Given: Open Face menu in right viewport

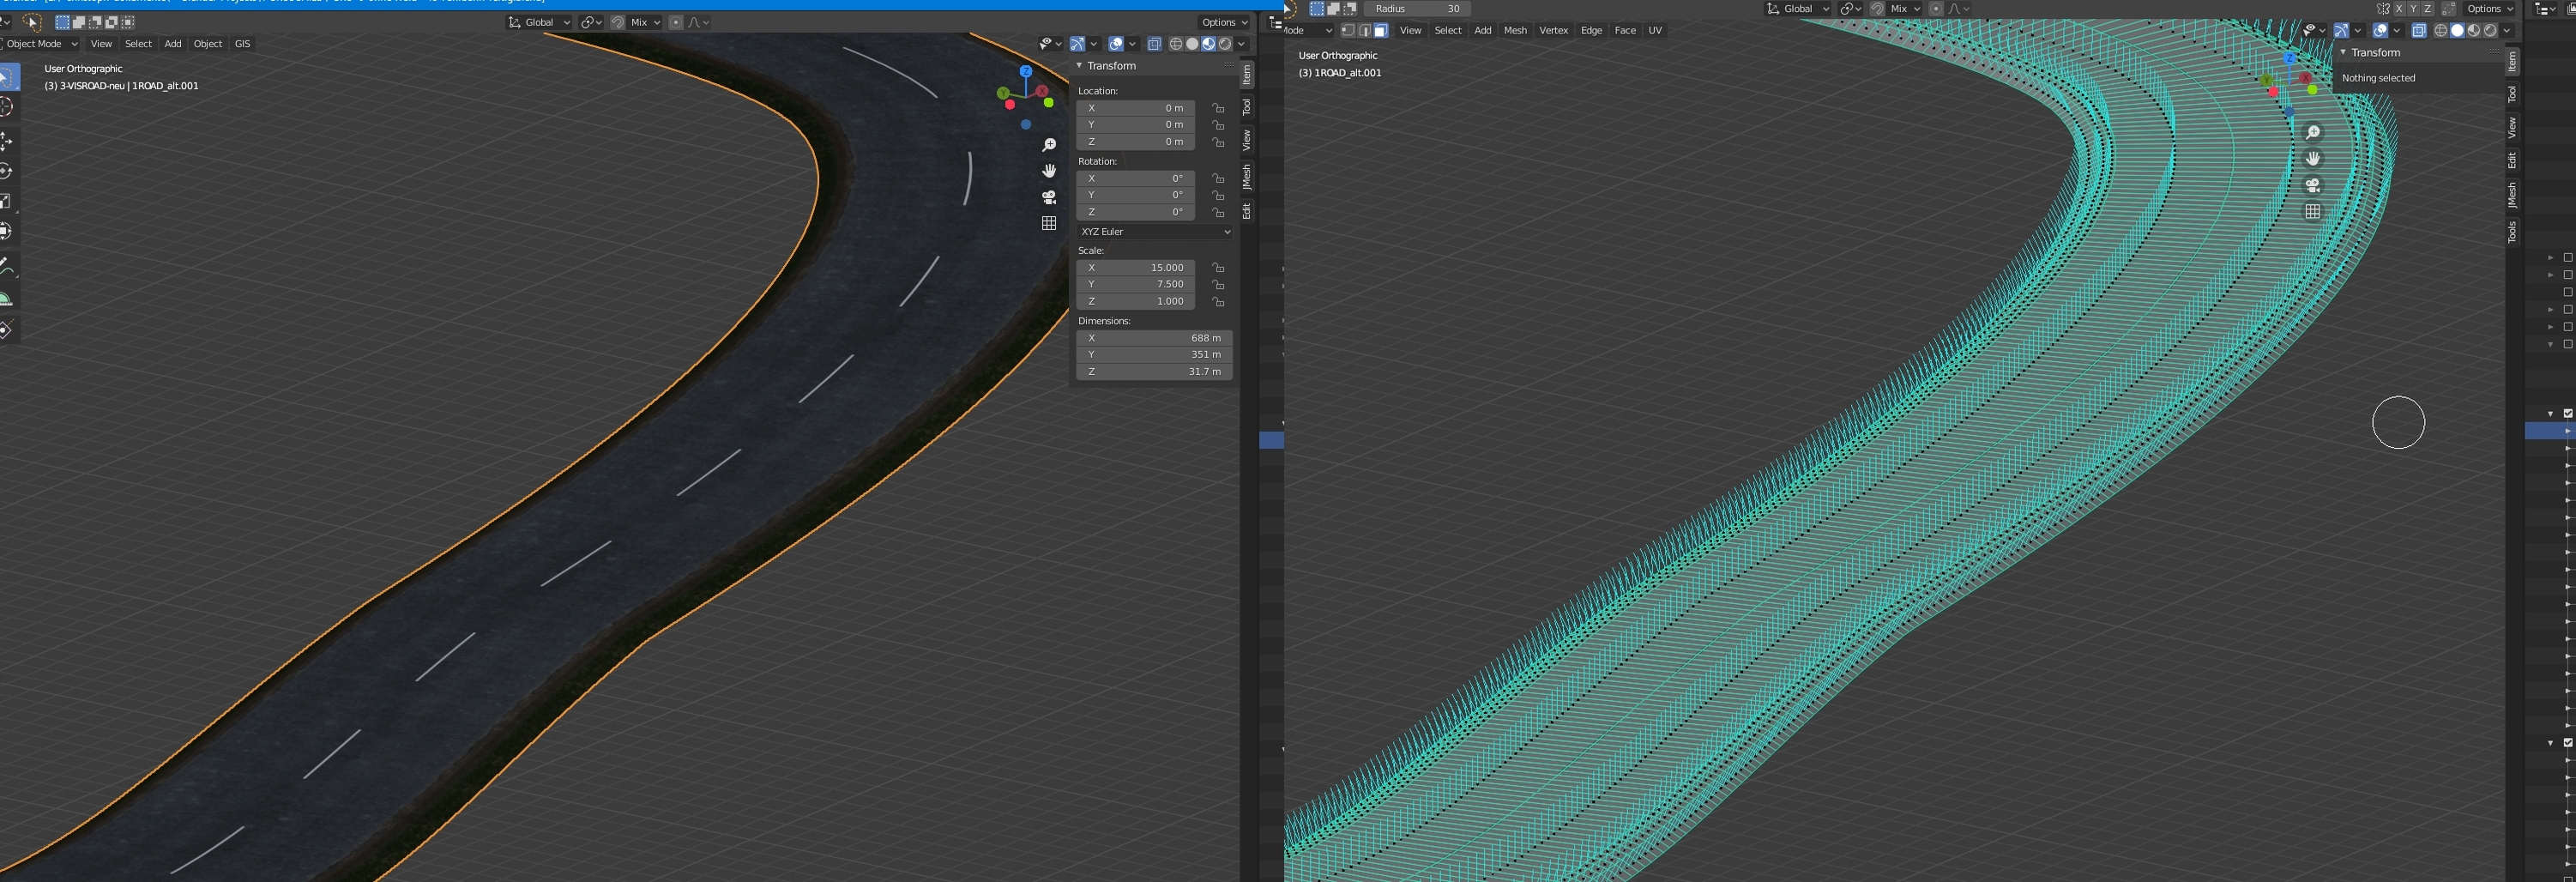Looking at the screenshot, I should pos(1625,30).
